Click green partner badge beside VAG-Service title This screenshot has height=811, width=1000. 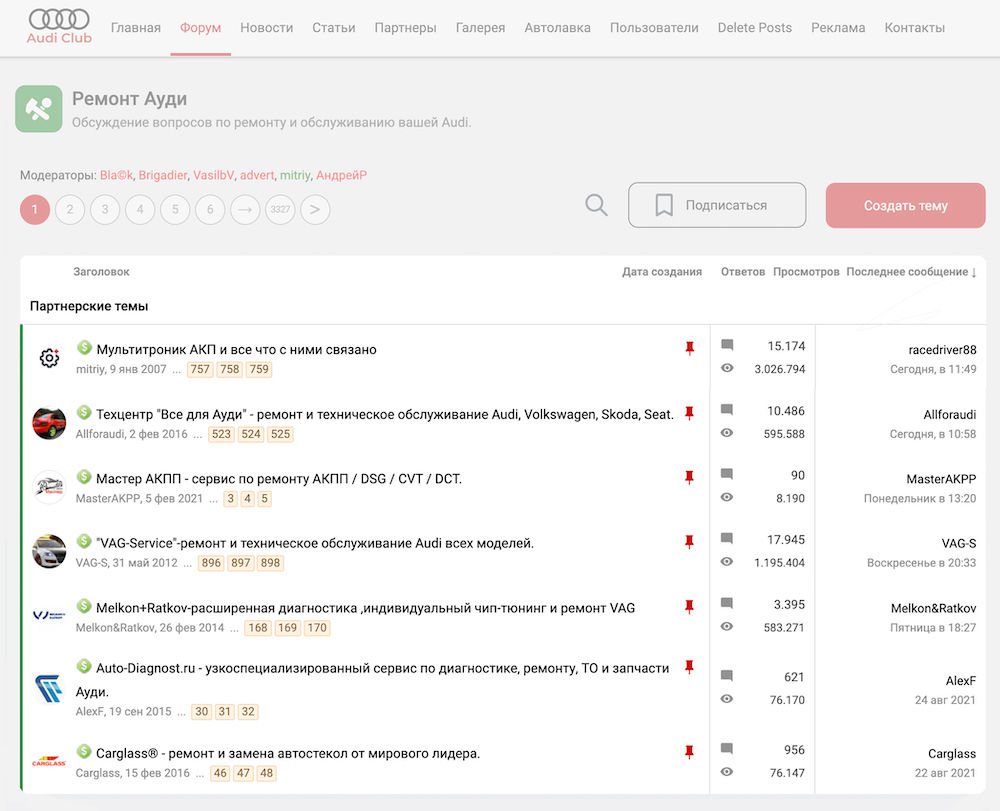[x=84, y=541]
